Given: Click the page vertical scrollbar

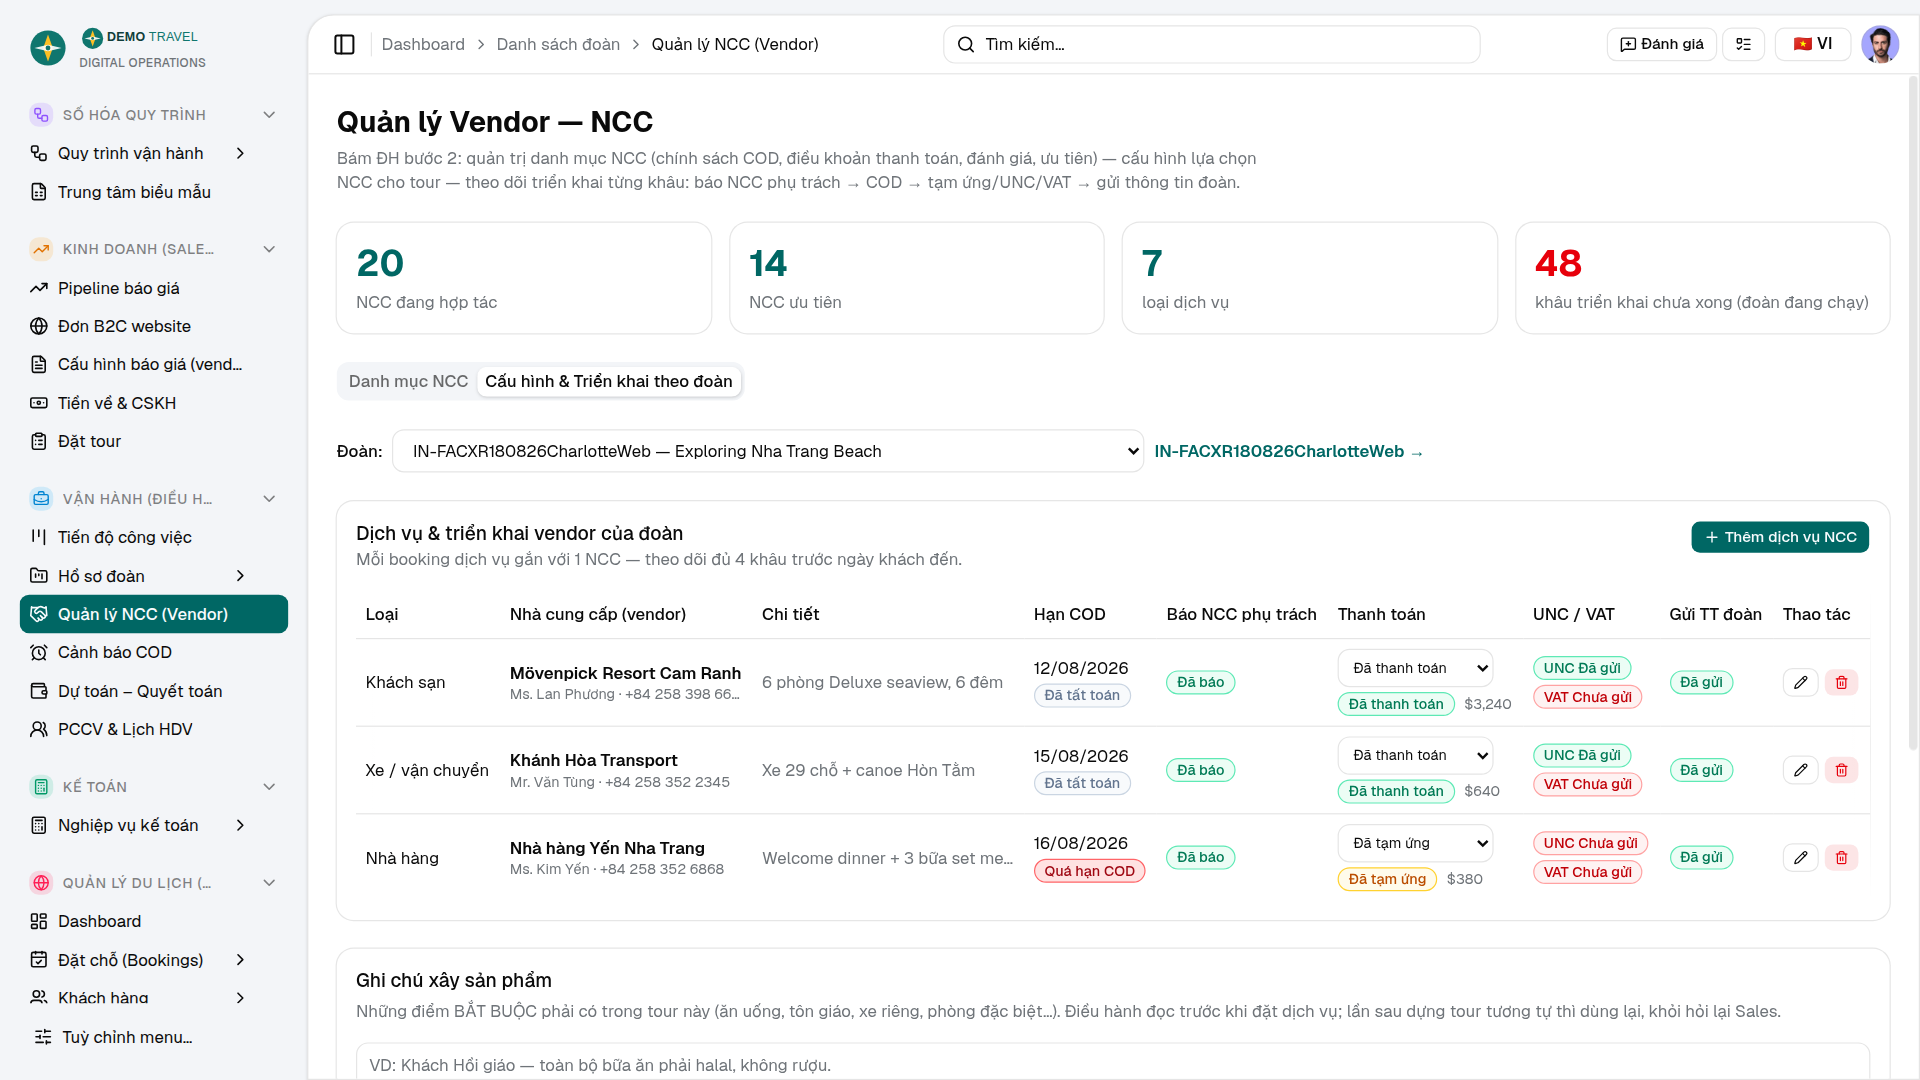Looking at the screenshot, I should pyautogui.click(x=1913, y=412).
